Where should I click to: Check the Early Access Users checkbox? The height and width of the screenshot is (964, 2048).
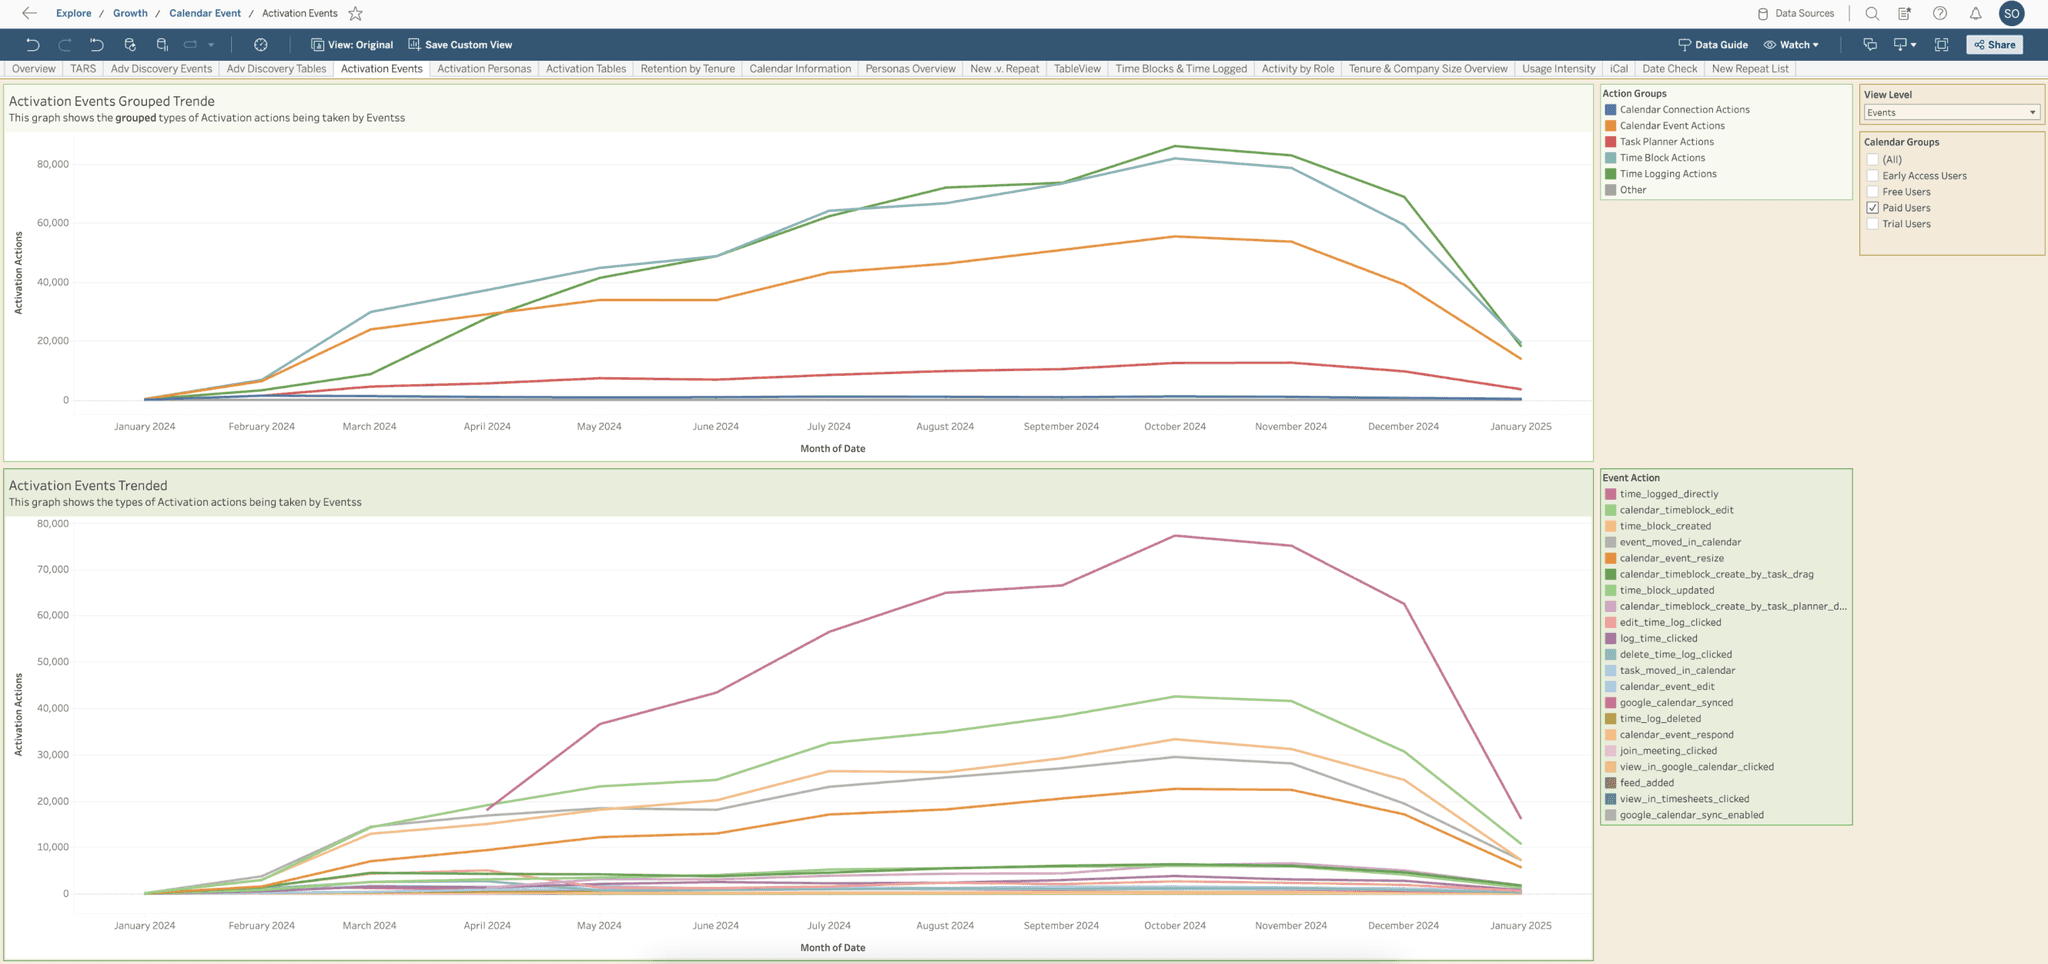point(1873,175)
